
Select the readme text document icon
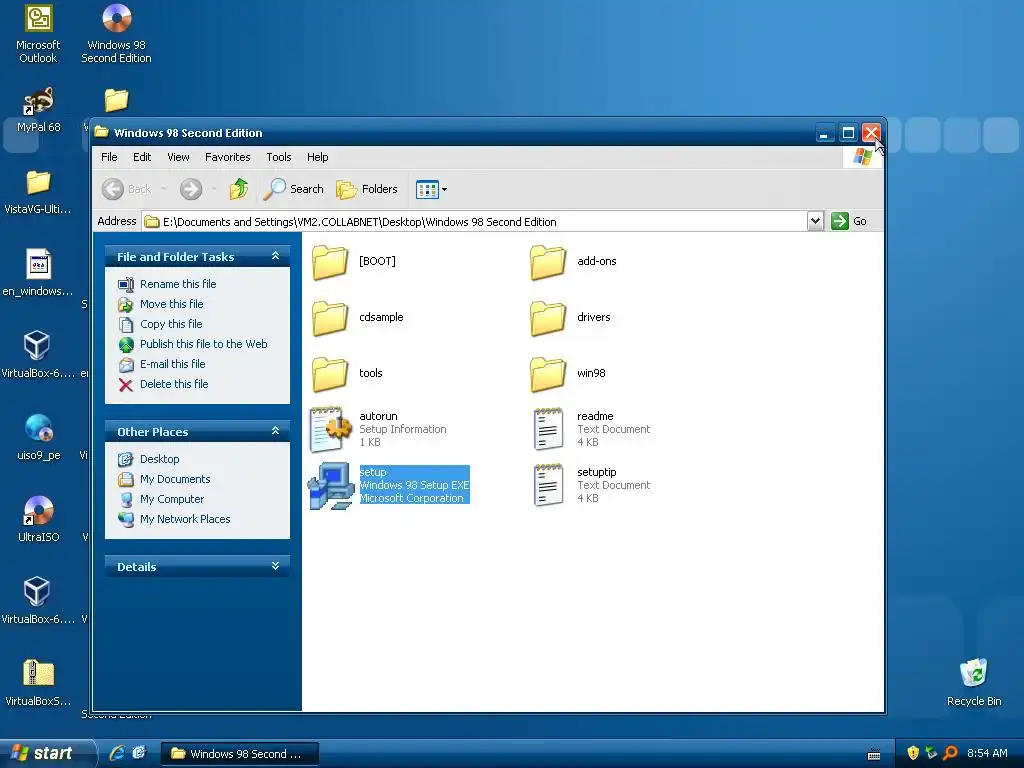(548, 429)
